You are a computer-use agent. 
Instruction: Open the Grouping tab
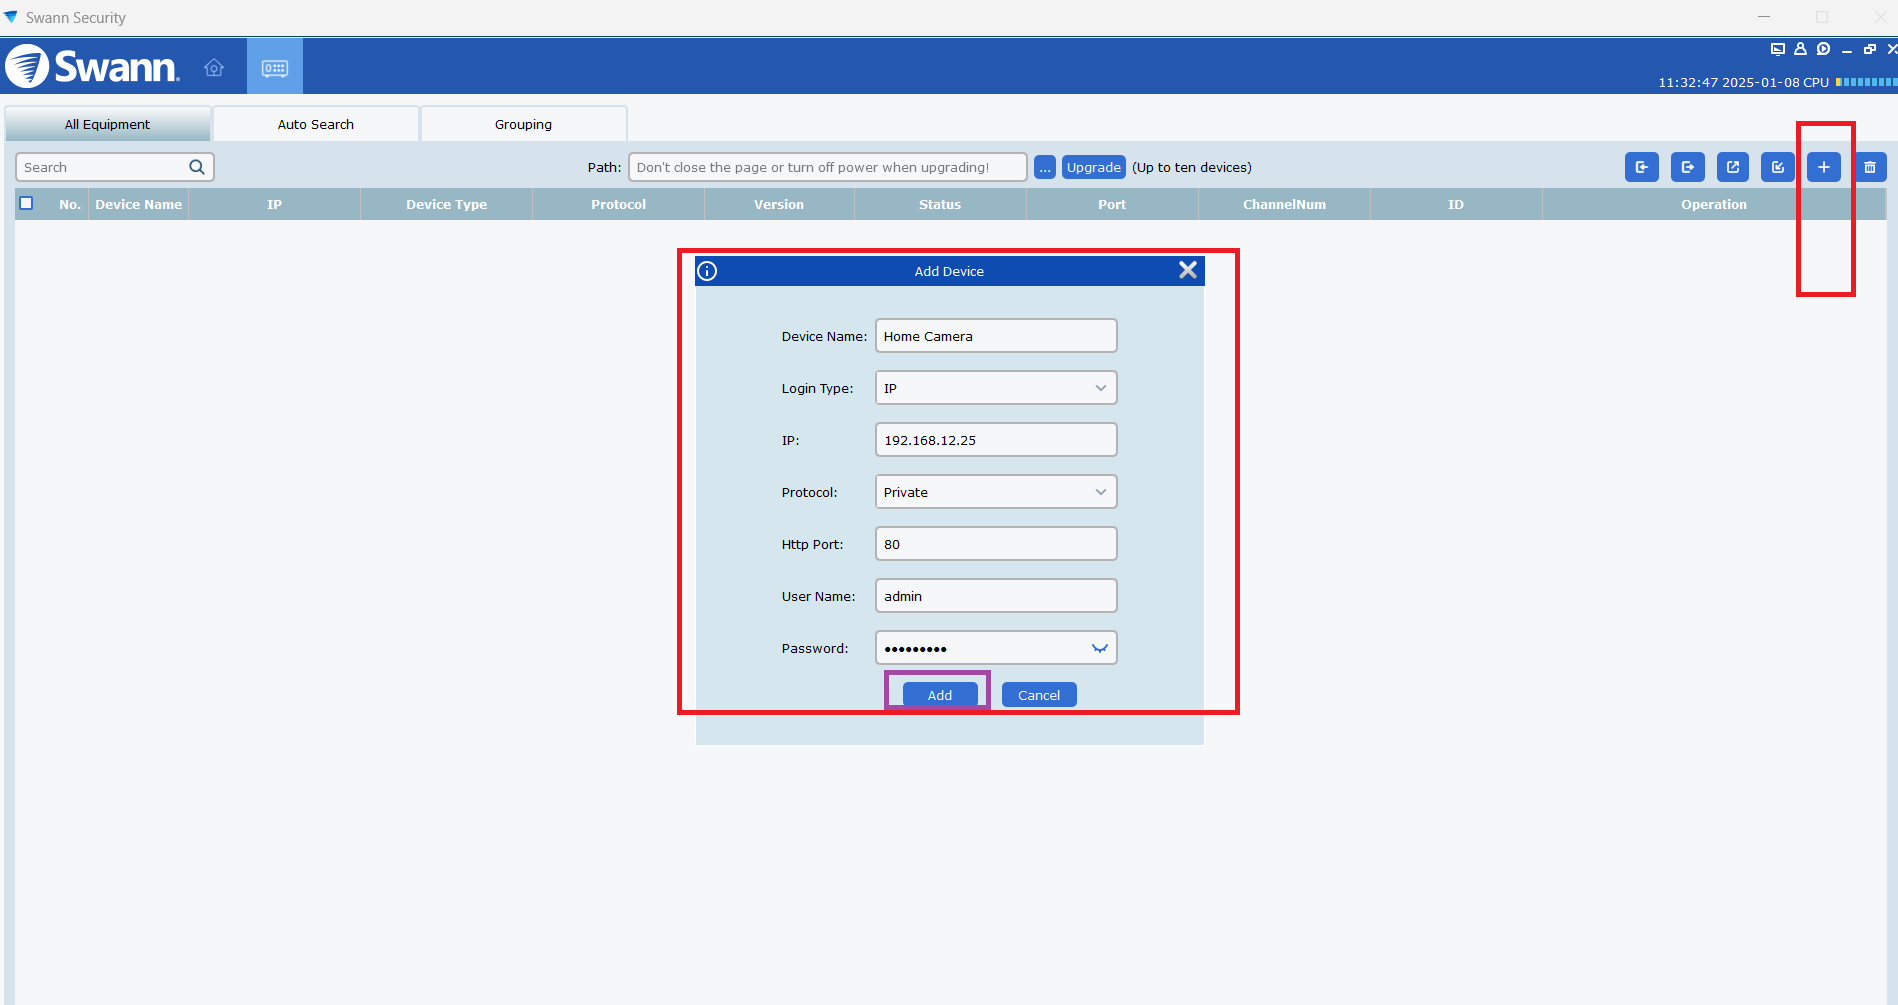(523, 123)
